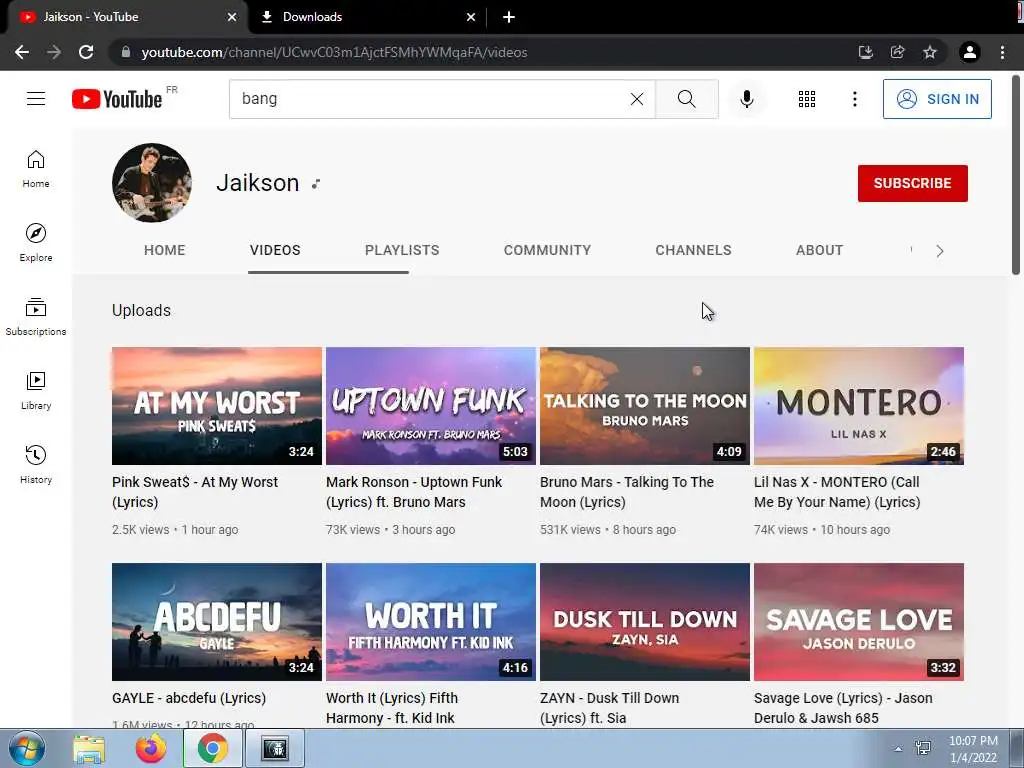Go to Home in the left sidebar
The height and width of the screenshot is (768, 1024).
click(36, 169)
